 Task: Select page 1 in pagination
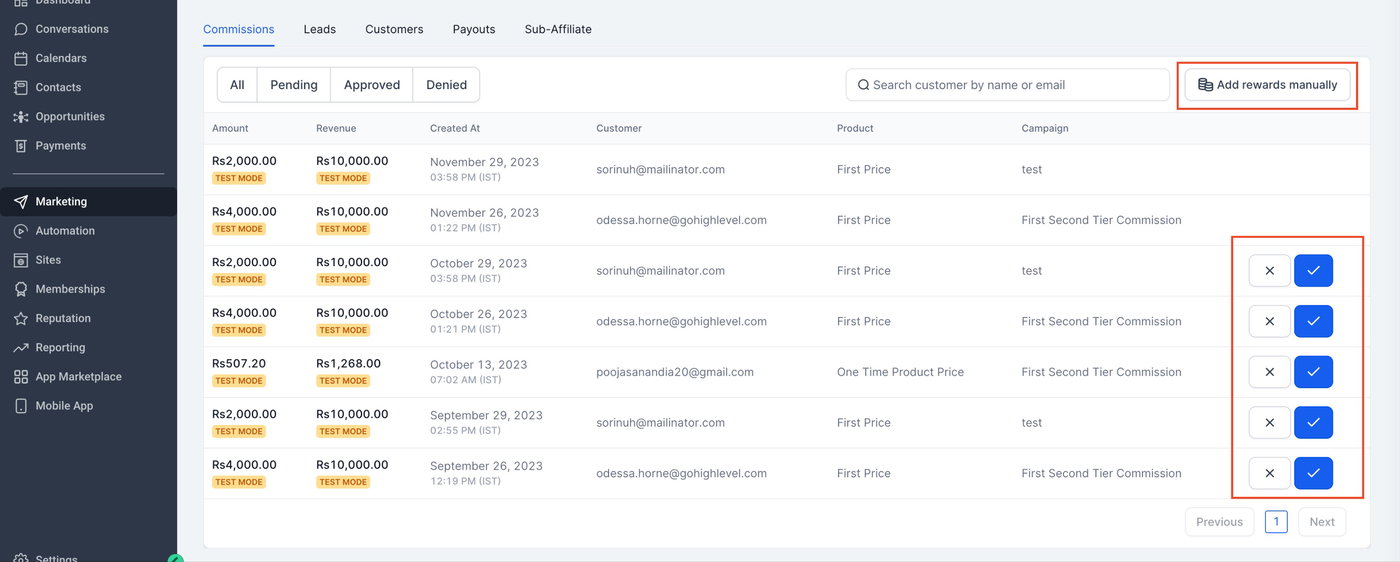(1276, 522)
